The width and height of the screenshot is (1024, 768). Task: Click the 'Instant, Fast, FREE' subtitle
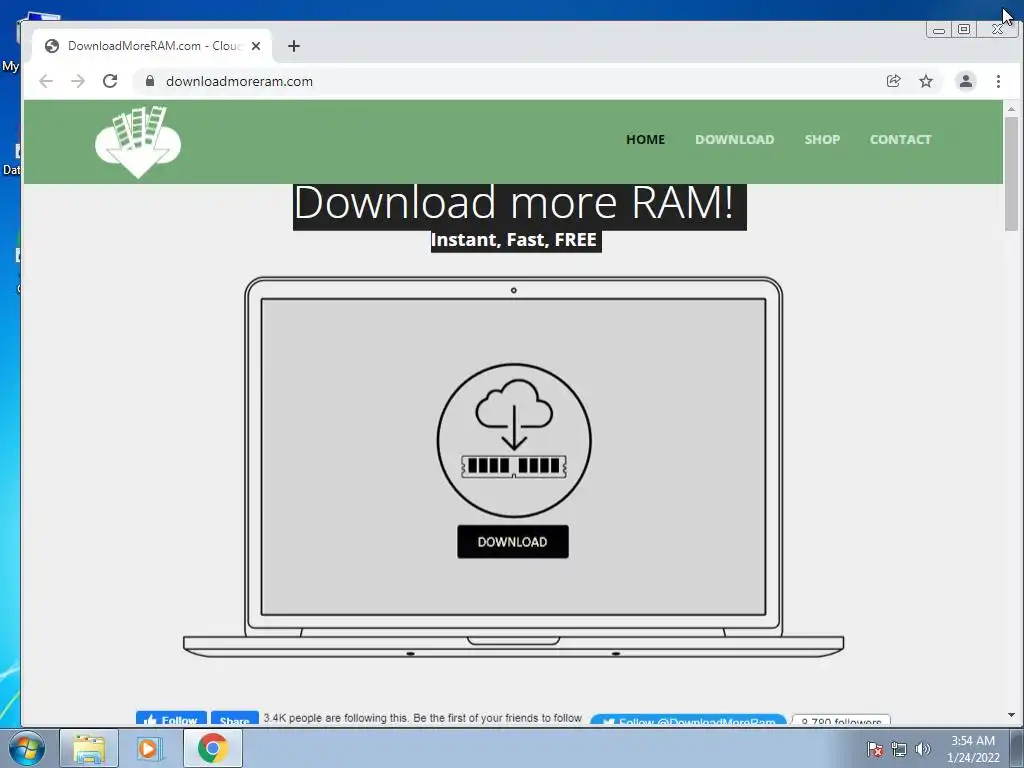pos(514,240)
